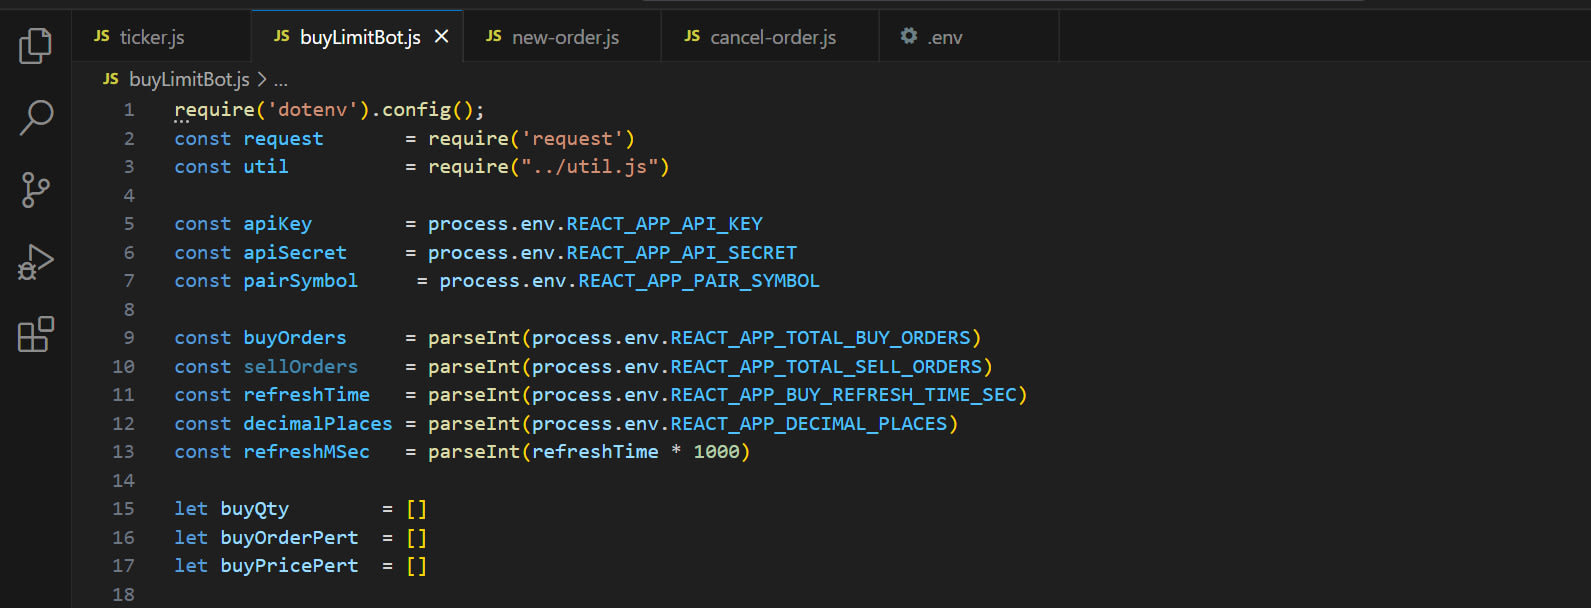This screenshot has height=608, width=1591.
Task: Click the JS icon on ticker.js tab
Action: point(101,37)
